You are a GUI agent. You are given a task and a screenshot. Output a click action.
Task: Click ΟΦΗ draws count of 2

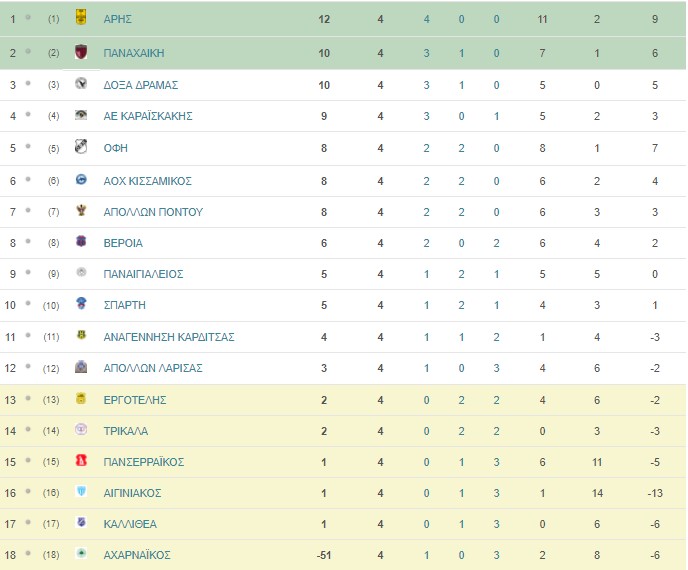462,148
